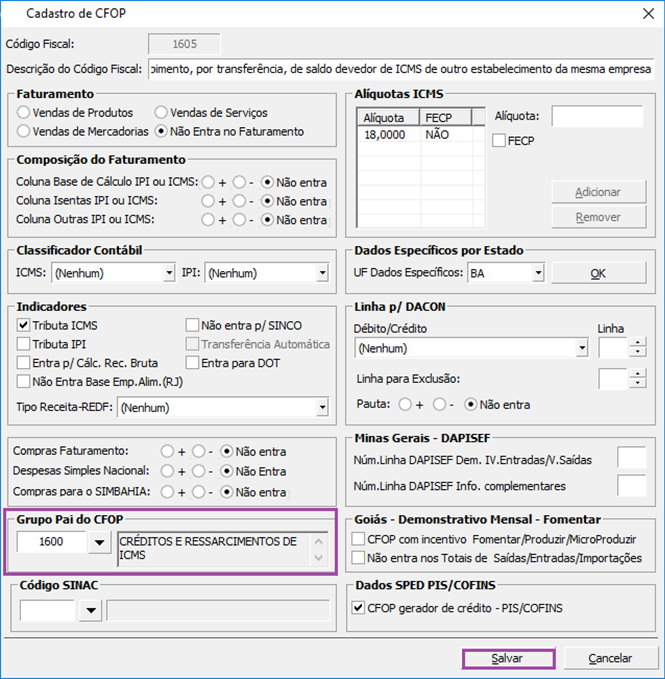Open the ICMS Classificador Contábil dropdown
The image size is (665, 679).
(x=169, y=273)
